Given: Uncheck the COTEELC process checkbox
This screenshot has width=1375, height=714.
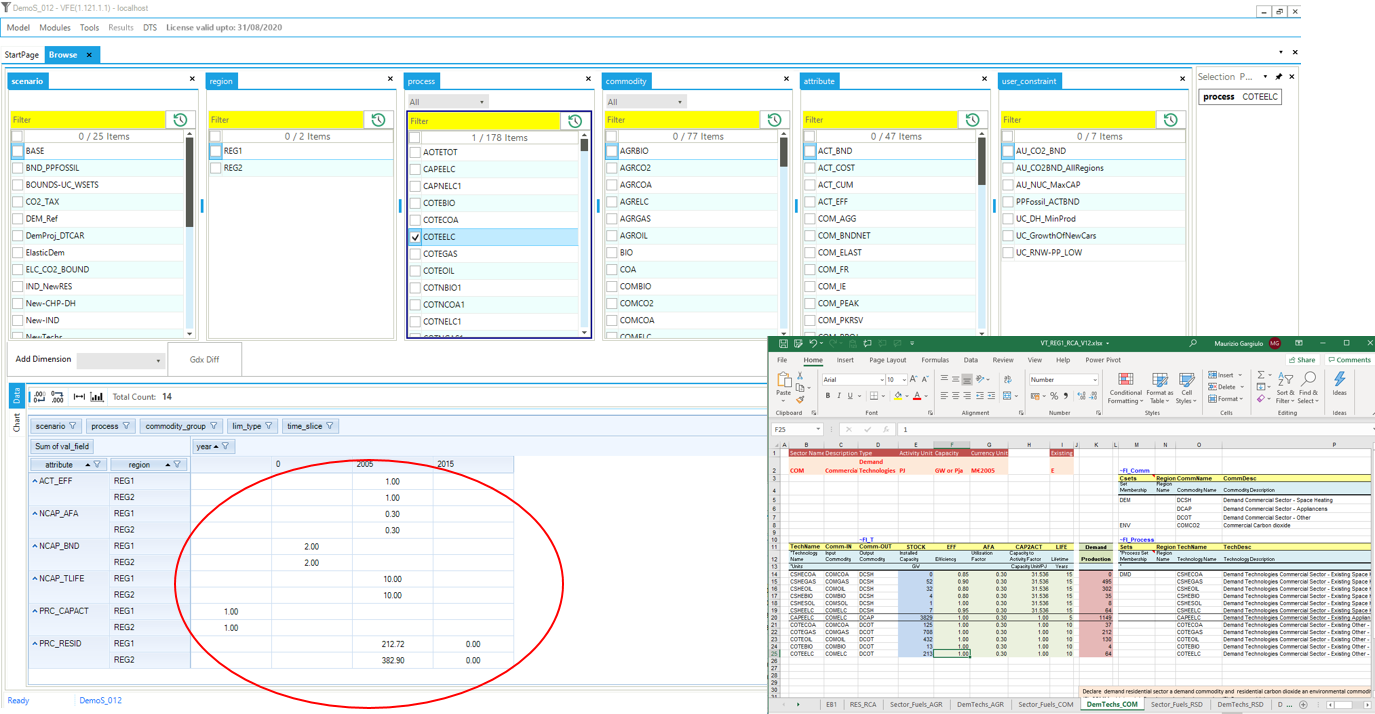Looking at the screenshot, I should 415,237.
